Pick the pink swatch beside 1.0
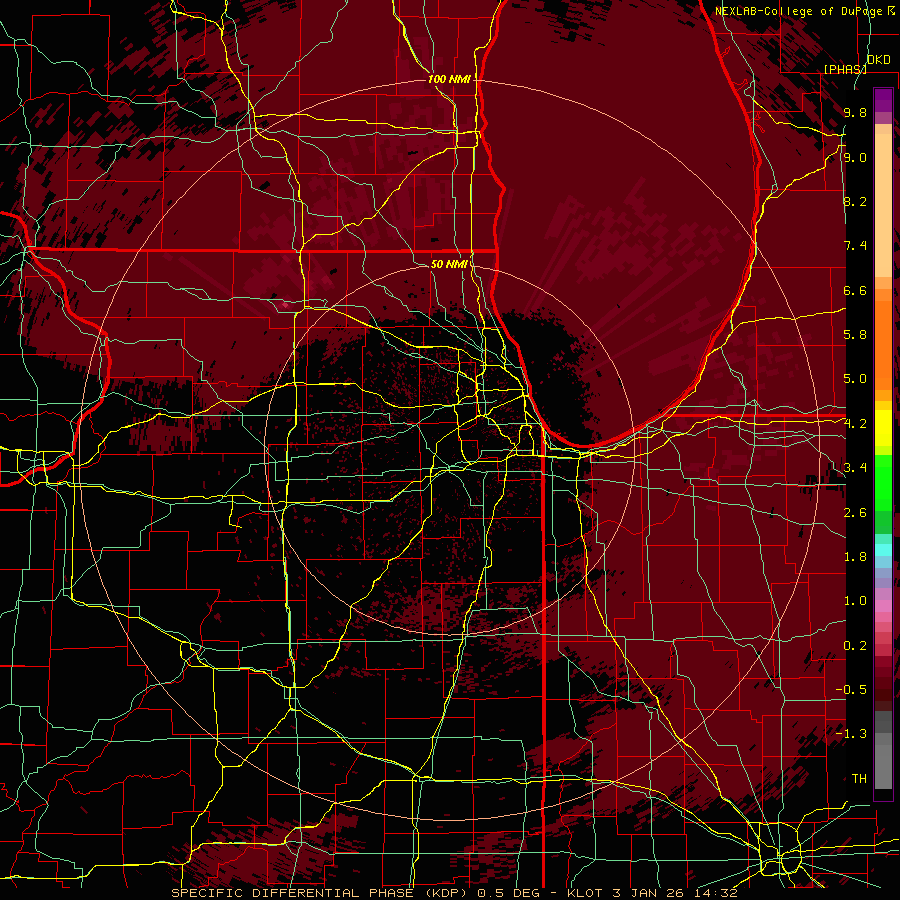This screenshot has width=900, height=900. tap(883, 606)
